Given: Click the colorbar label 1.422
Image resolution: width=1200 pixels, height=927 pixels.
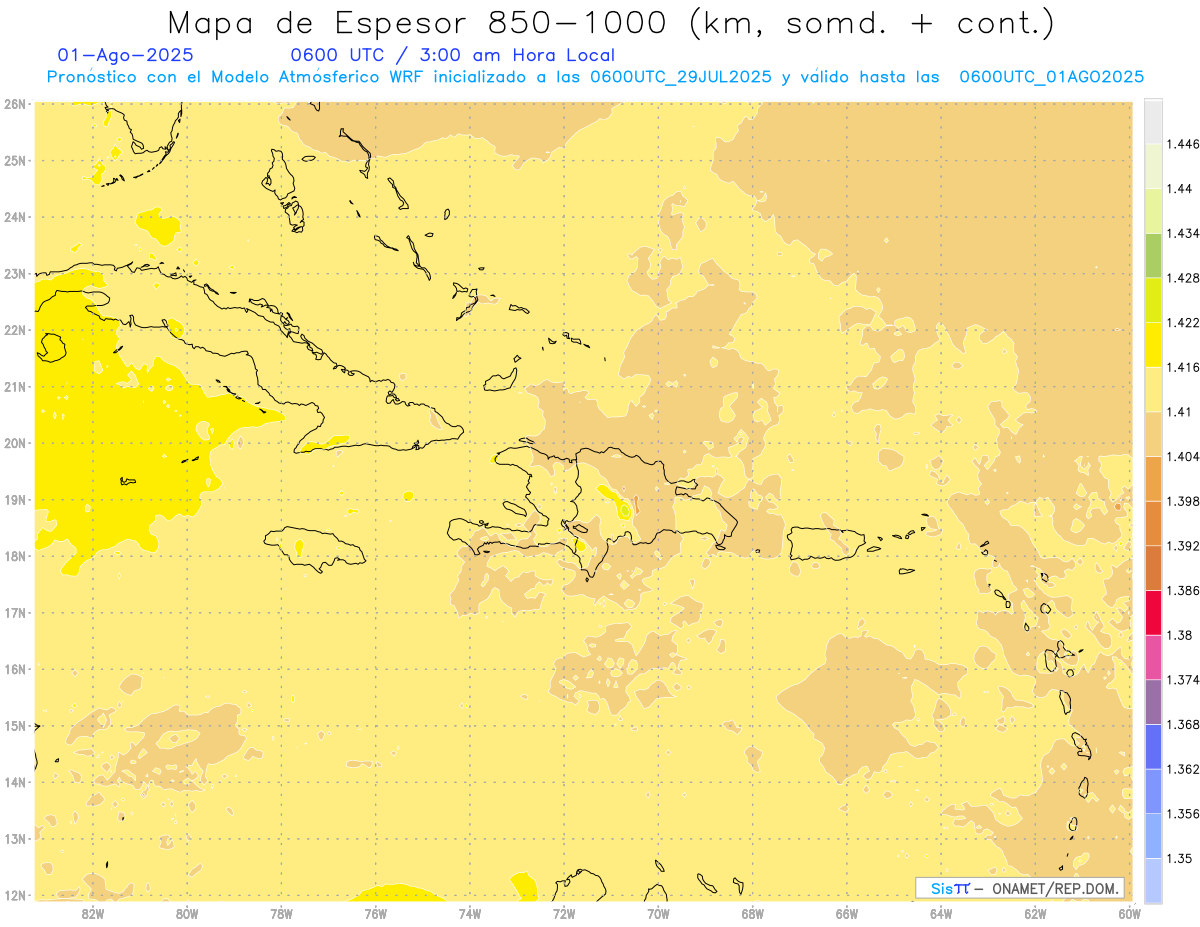Looking at the screenshot, I should (x=1183, y=322).
